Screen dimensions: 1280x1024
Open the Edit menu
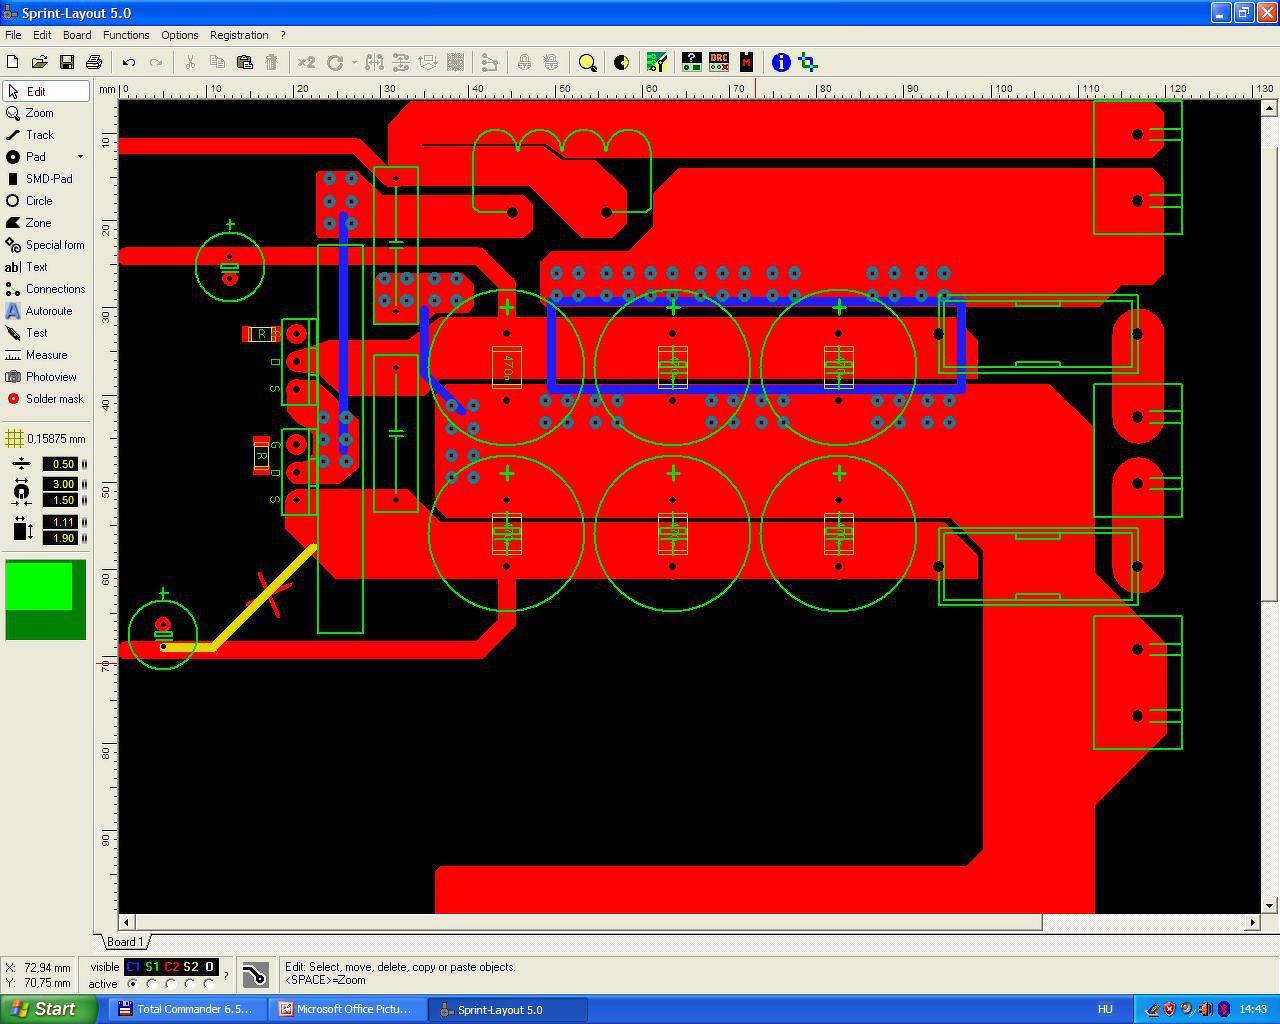[42, 35]
